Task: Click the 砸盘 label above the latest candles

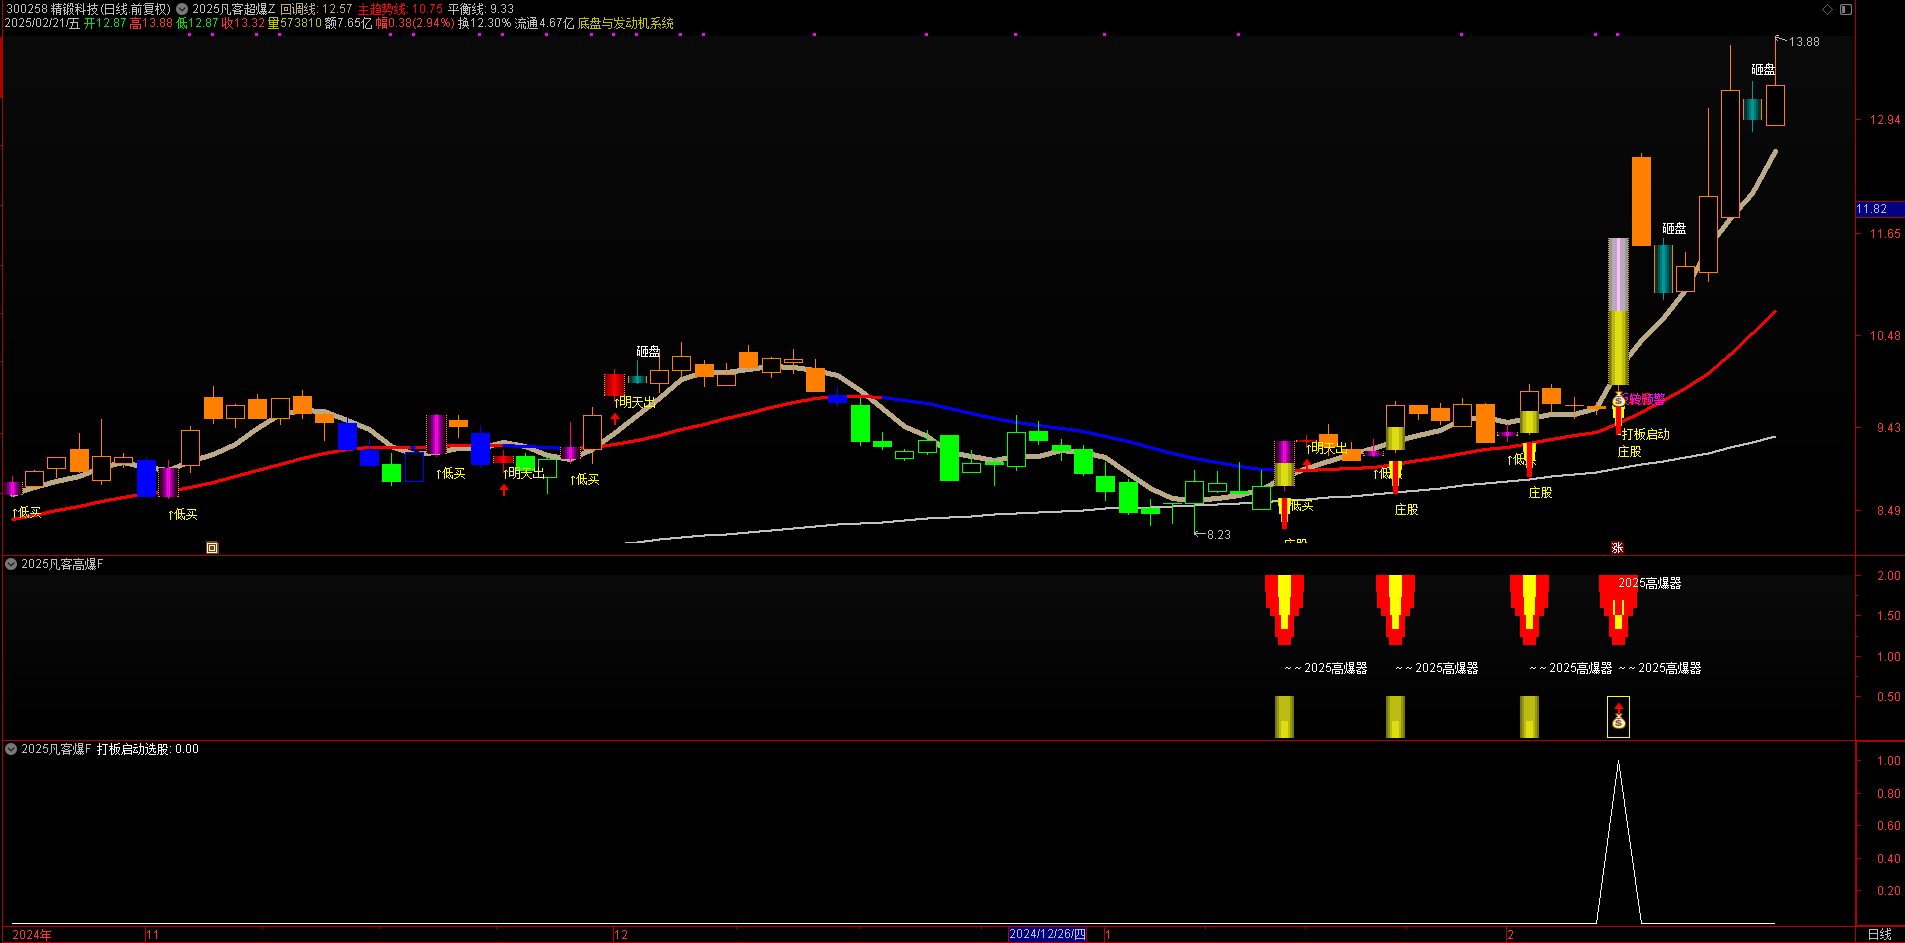Action: point(1763,70)
